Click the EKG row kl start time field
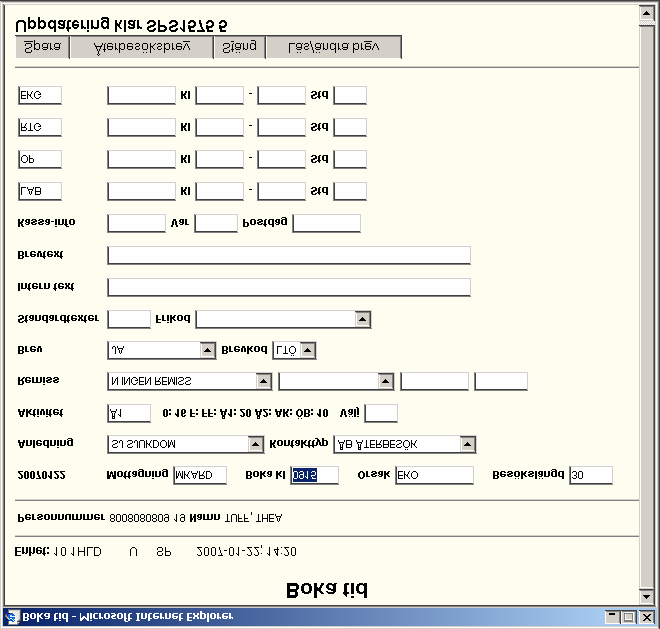 (x=220, y=95)
